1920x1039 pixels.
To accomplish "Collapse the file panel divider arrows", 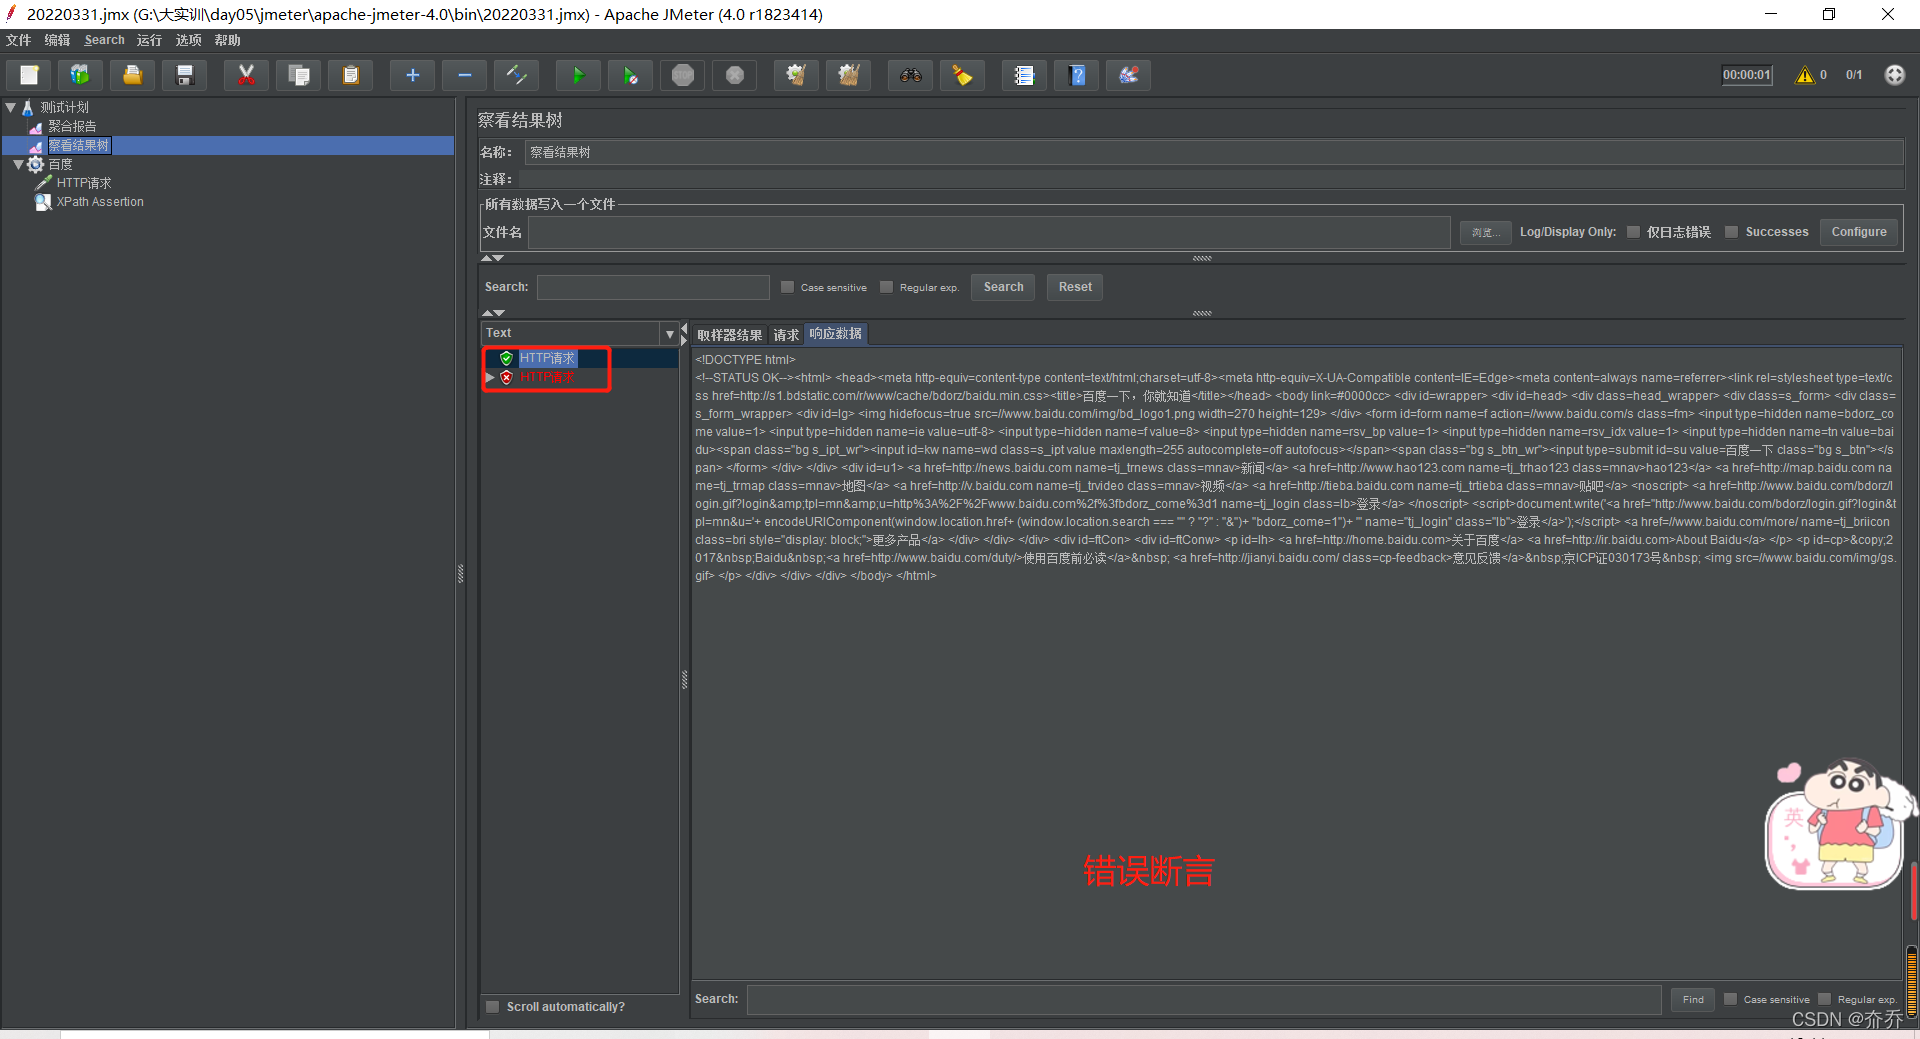I will point(493,258).
